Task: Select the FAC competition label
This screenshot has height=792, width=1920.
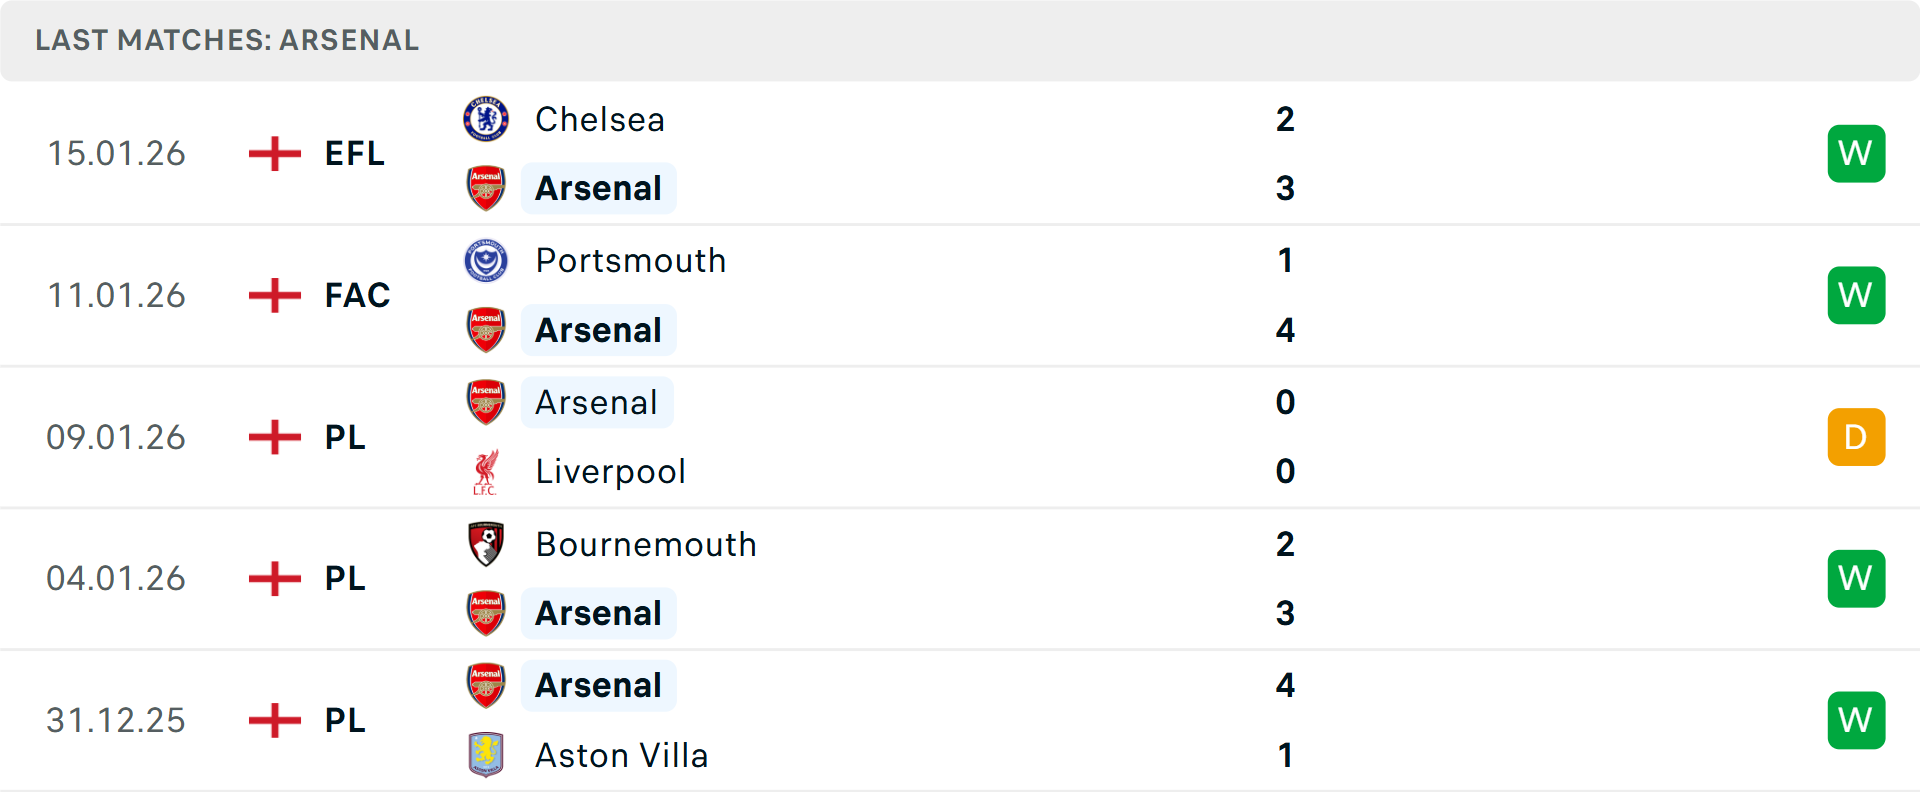Action: coord(357,296)
